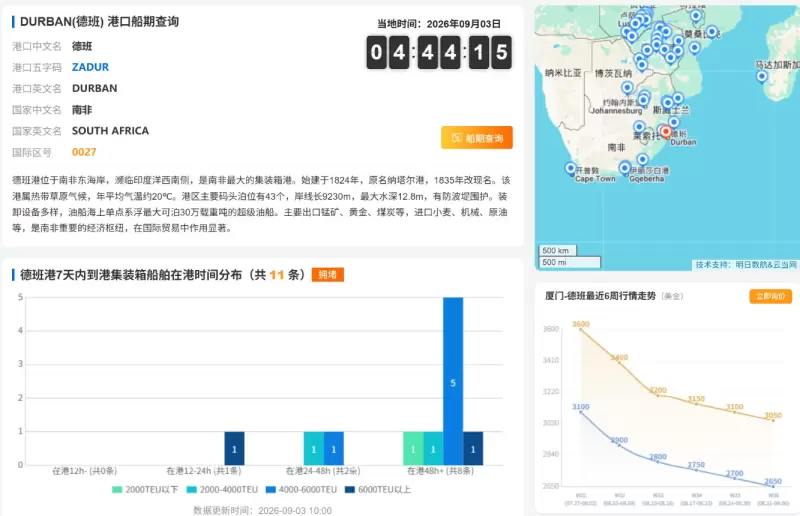Click the 2650 point on blue trend line

[x=773, y=484]
